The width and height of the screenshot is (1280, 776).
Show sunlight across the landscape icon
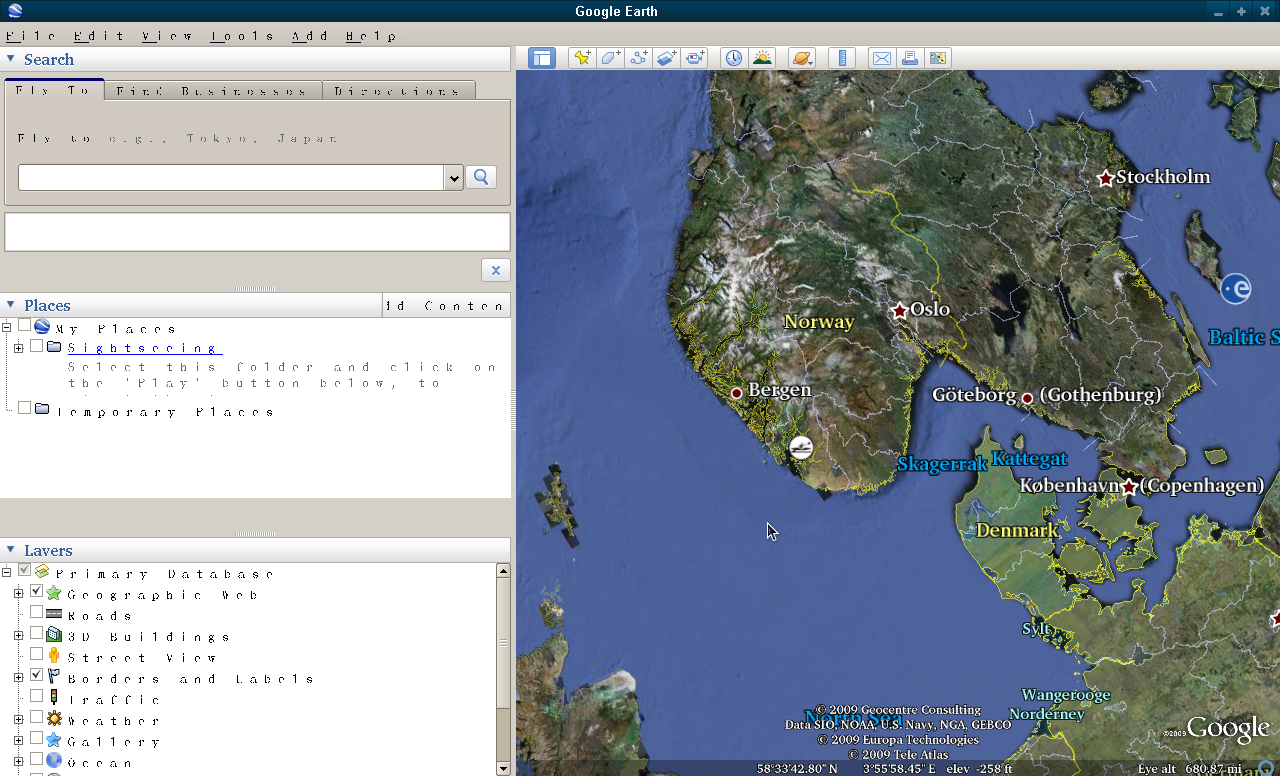pyautogui.click(x=762, y=58)
